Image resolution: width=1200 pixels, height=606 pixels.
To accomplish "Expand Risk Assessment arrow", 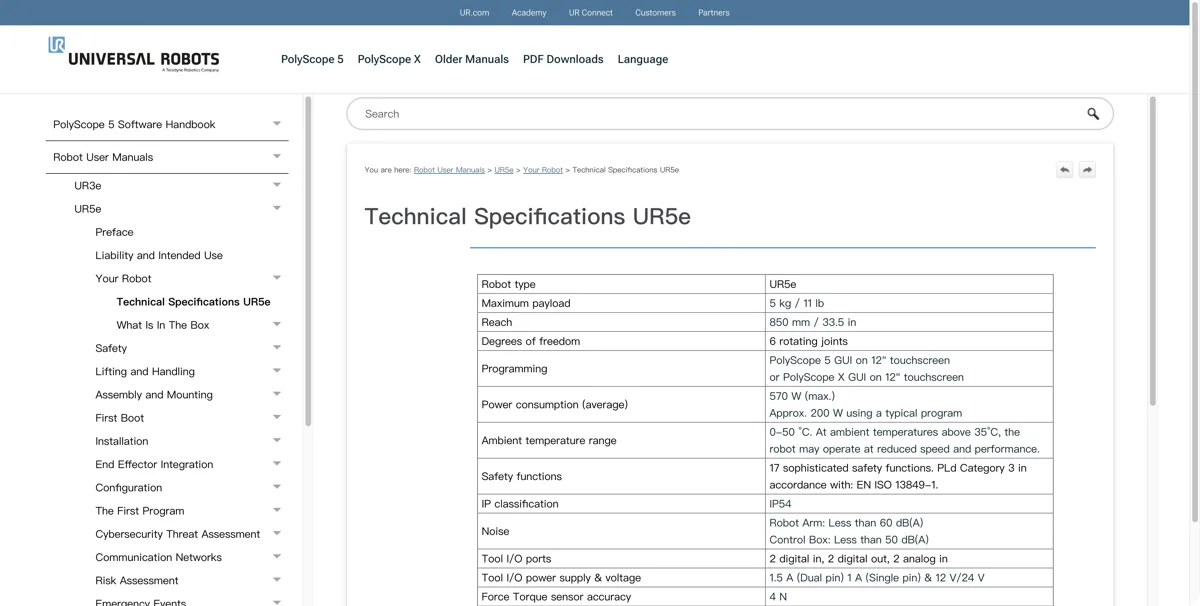I will (277, 580).
